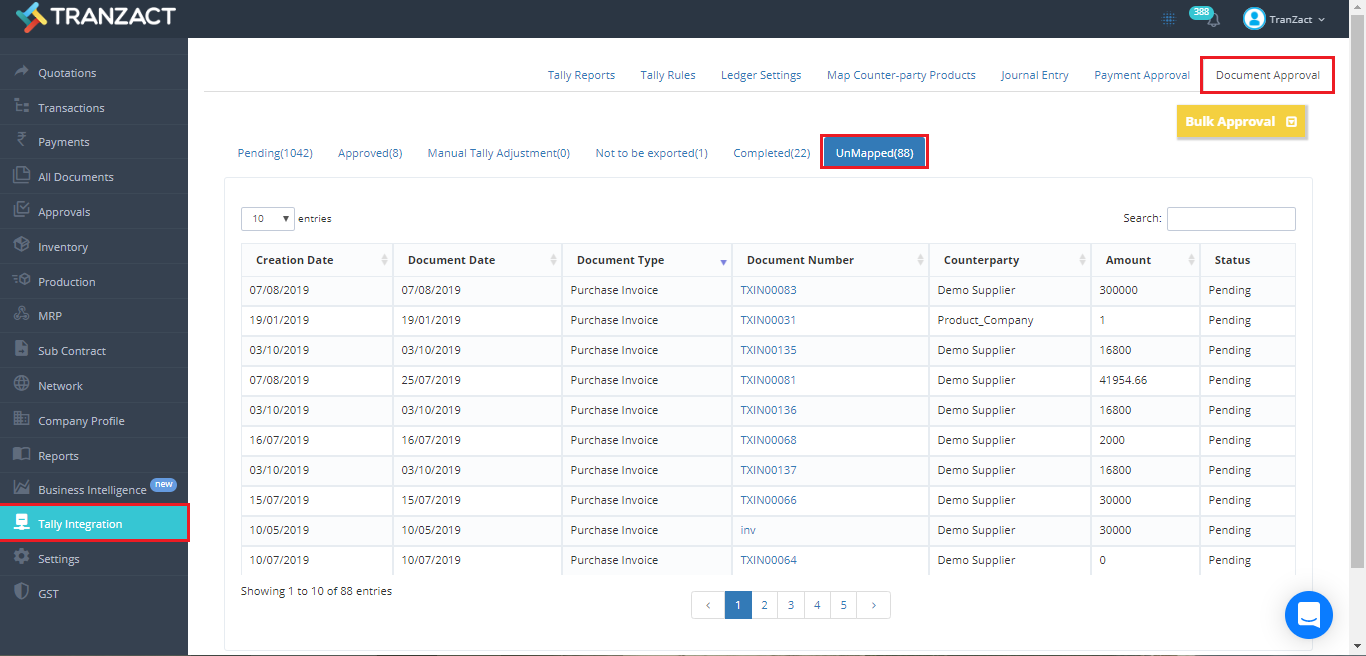Image resolution: width=1366 pixels, height=656 pixels.
Task: Click the MRP icon in sidebar
Action: pyautogui.click(x=21, y=315)
